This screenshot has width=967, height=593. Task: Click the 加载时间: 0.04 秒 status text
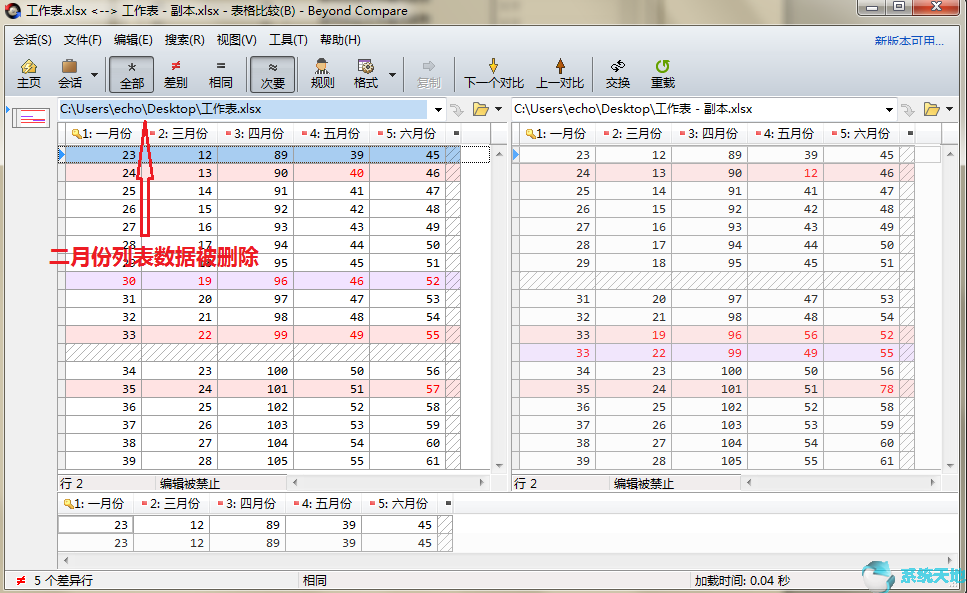742,581
